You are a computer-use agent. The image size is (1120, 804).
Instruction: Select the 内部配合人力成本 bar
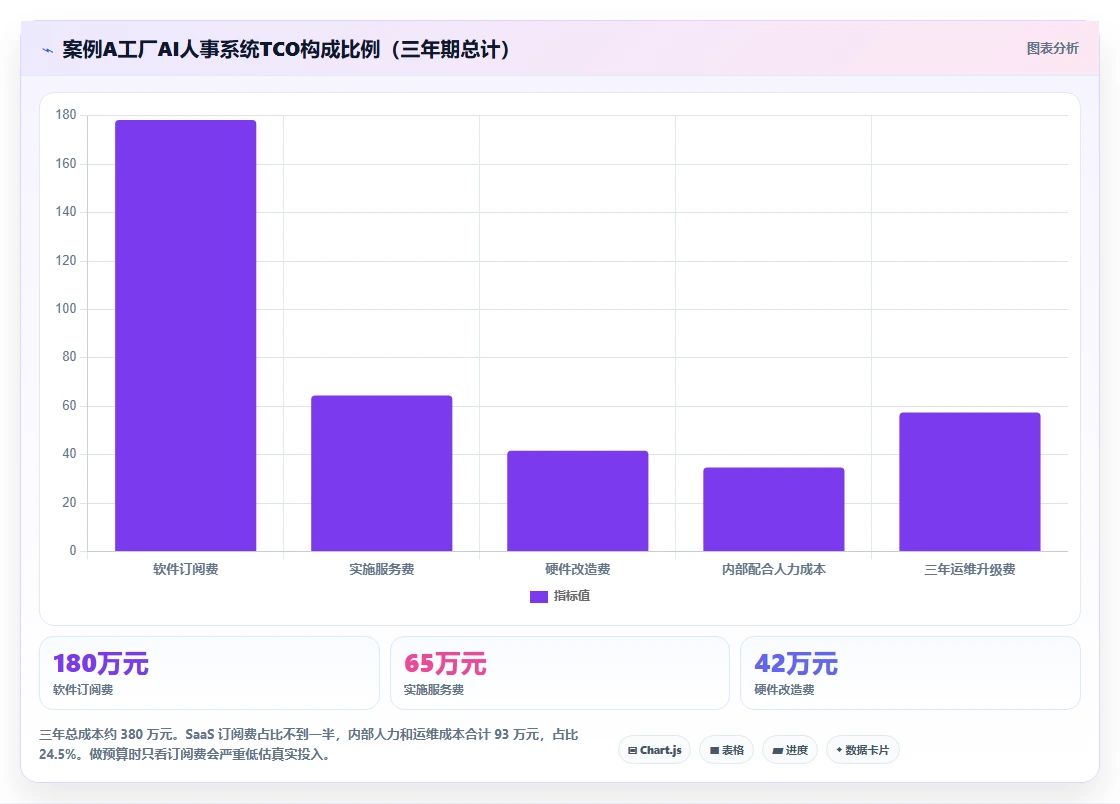coord(774,509)
